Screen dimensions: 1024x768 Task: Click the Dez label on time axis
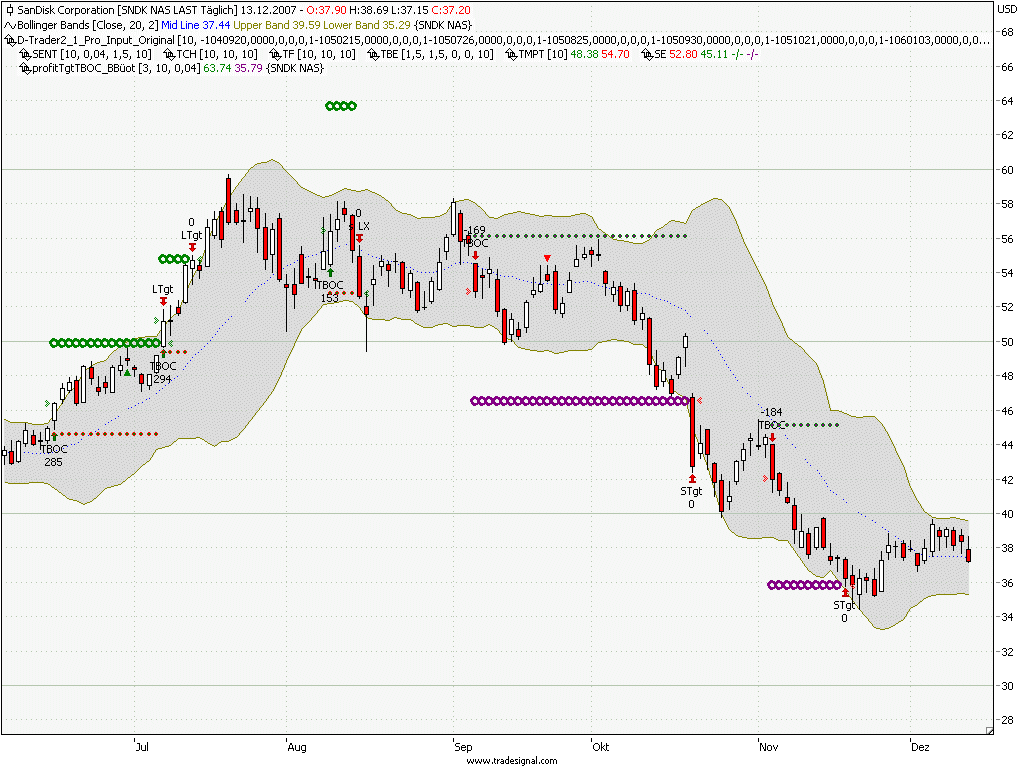tap(920, 747)
